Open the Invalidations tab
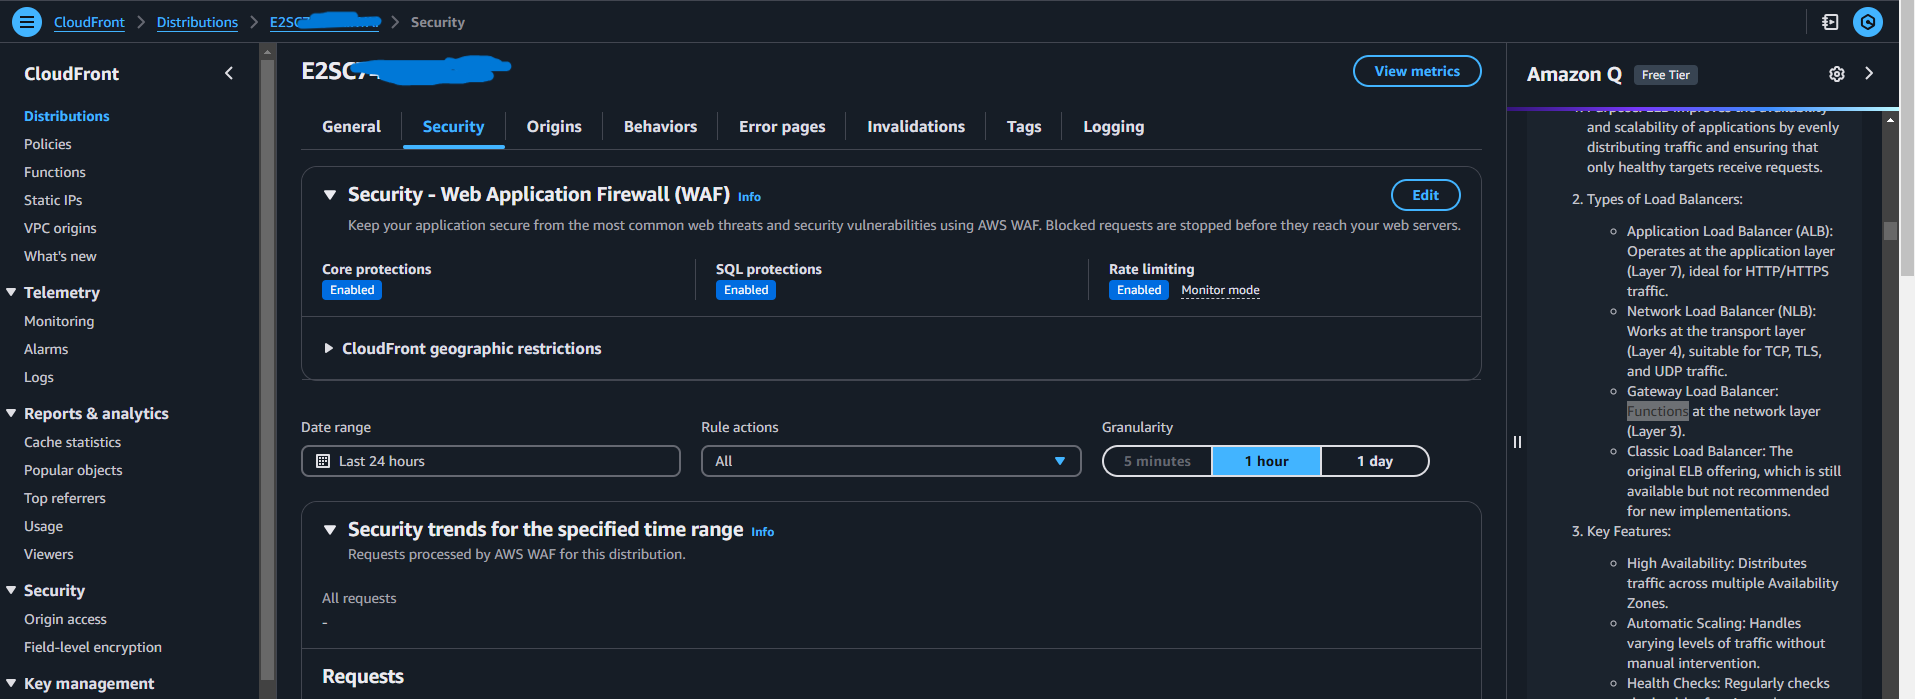This screenshot has width=1915, height=699. [x=916, y=127]
